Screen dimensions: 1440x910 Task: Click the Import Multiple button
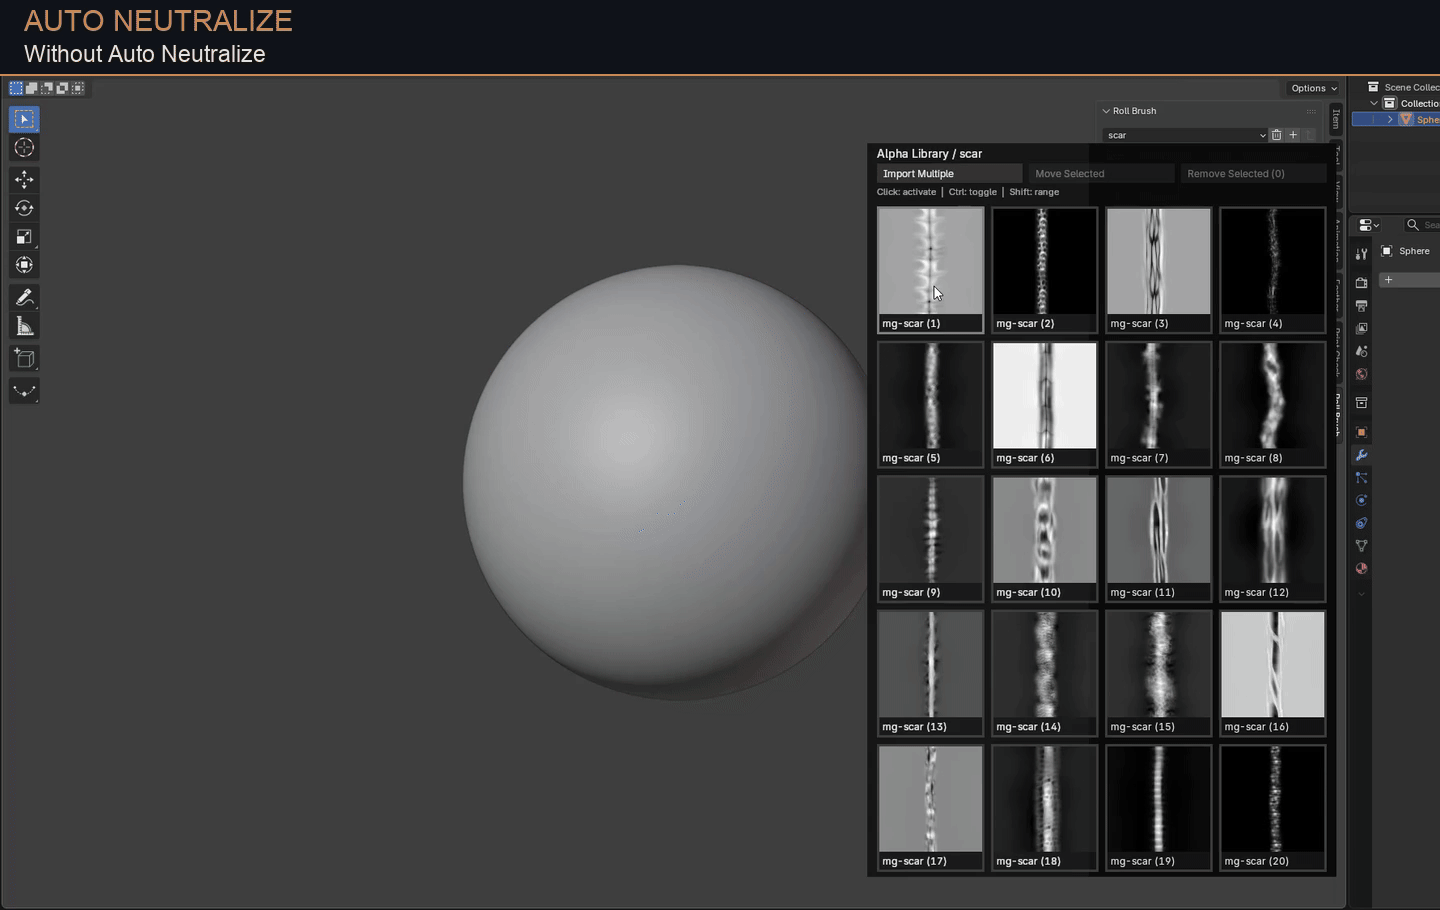[949, 174]
